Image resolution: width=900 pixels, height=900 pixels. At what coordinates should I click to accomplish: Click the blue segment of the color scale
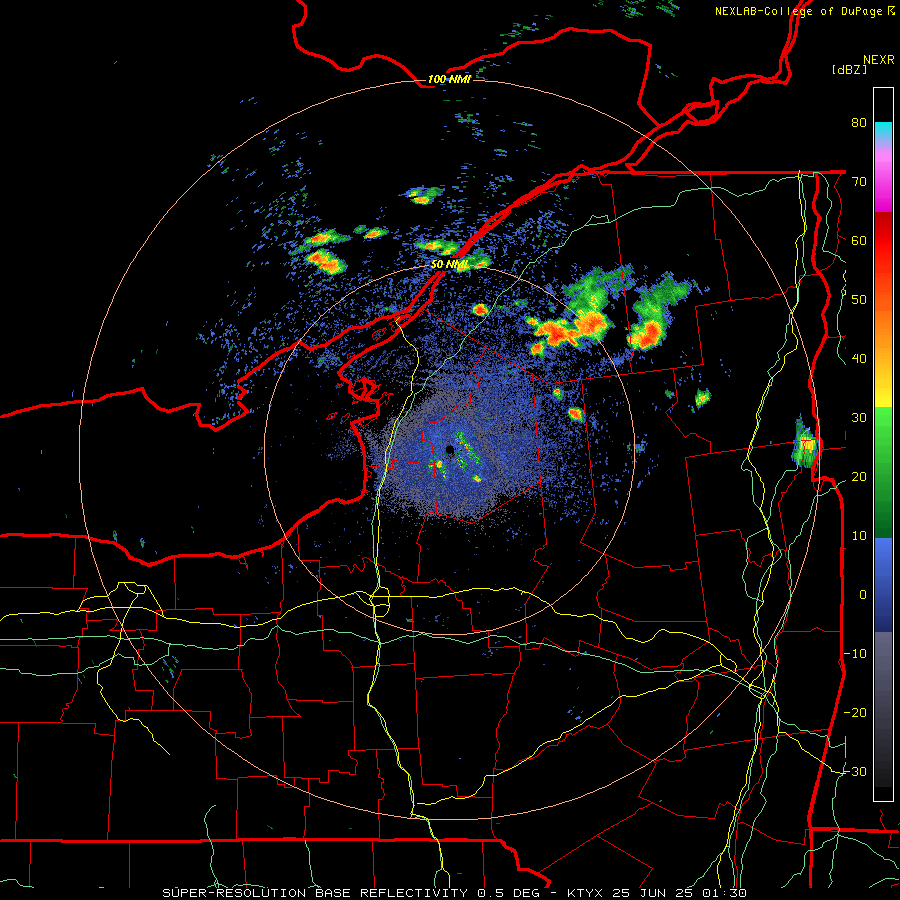coord(883,584)
